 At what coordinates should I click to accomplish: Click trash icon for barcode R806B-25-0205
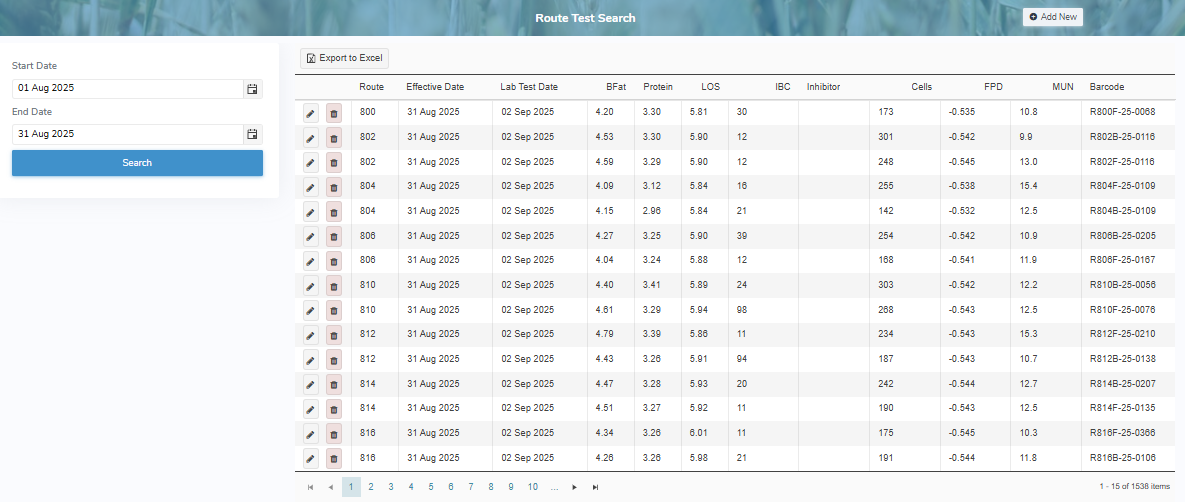(x=334, y=236)
